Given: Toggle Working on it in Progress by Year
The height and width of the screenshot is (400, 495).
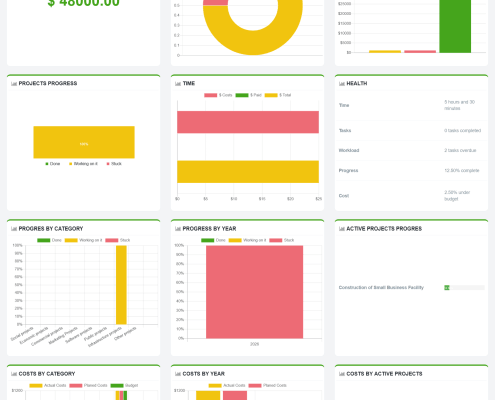Looking at the screenshot, I should (247, 240).
